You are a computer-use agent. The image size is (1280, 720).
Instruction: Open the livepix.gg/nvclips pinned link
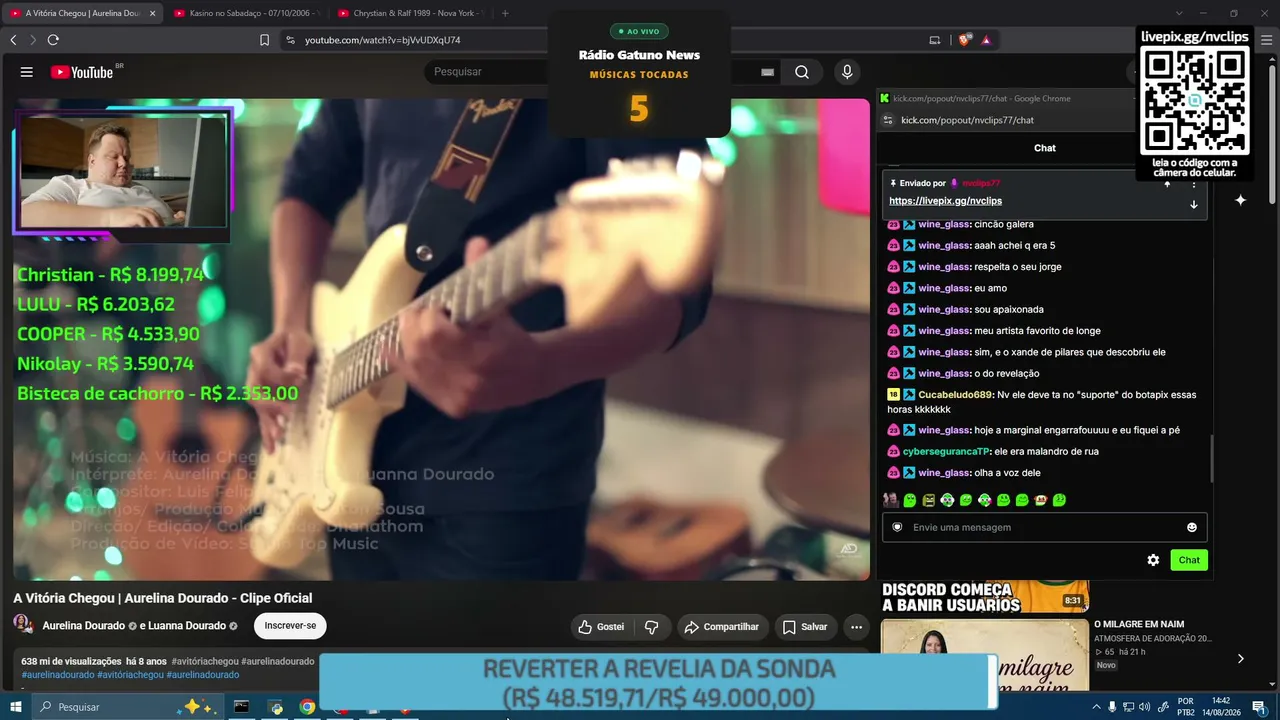tap(945, 201)
